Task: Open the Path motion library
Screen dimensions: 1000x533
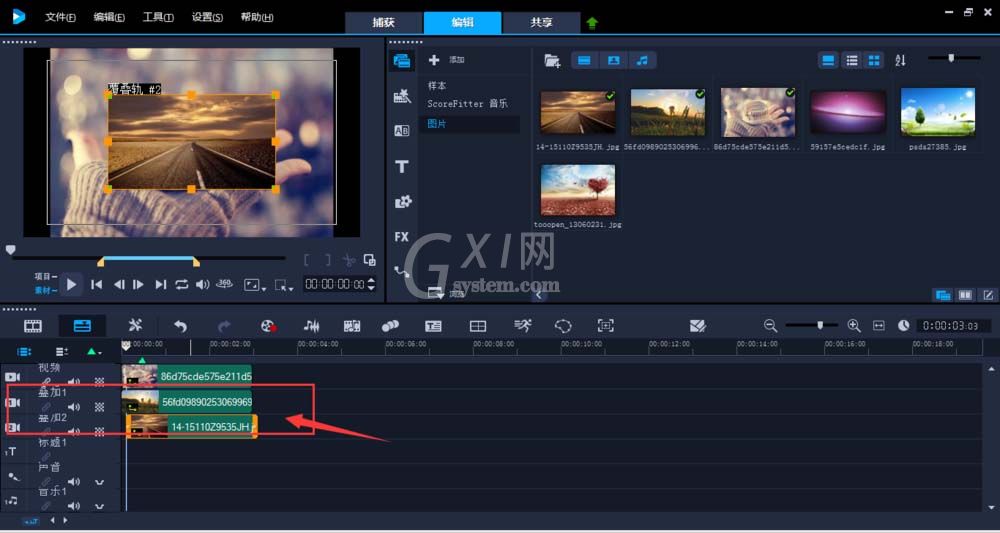Action: (402, 272)
